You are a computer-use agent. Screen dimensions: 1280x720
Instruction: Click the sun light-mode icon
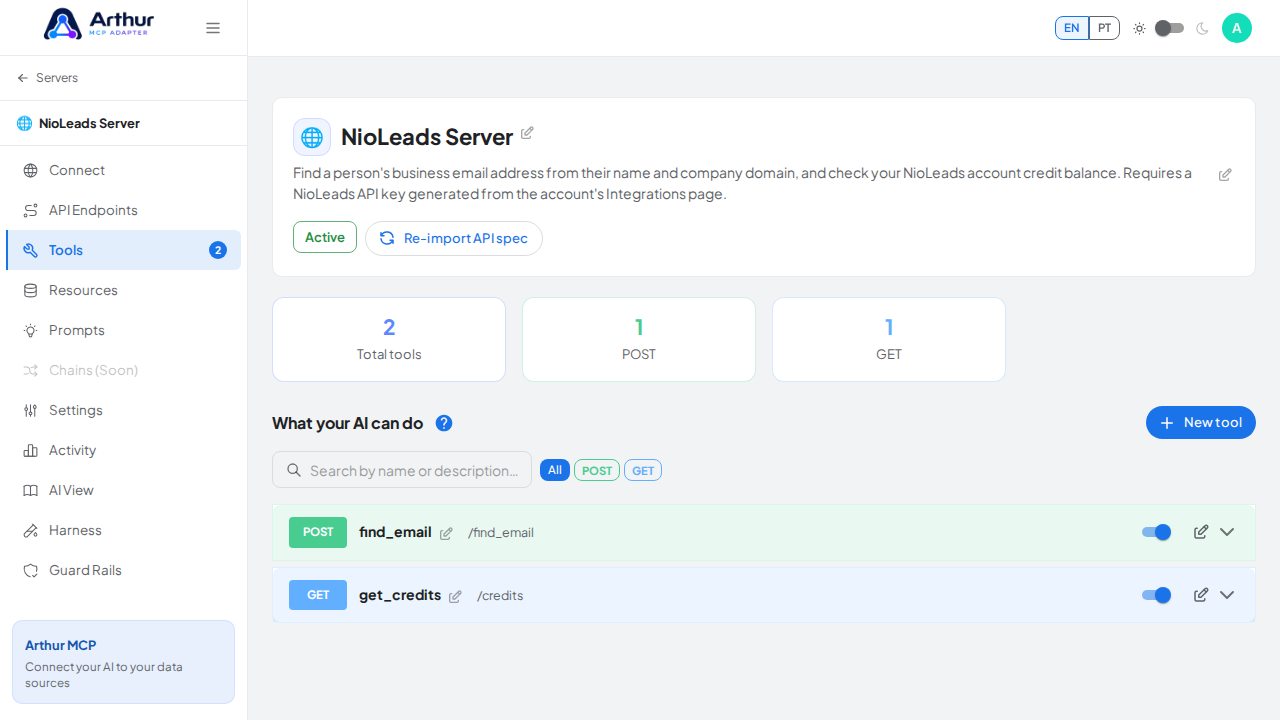(1139, 28)
